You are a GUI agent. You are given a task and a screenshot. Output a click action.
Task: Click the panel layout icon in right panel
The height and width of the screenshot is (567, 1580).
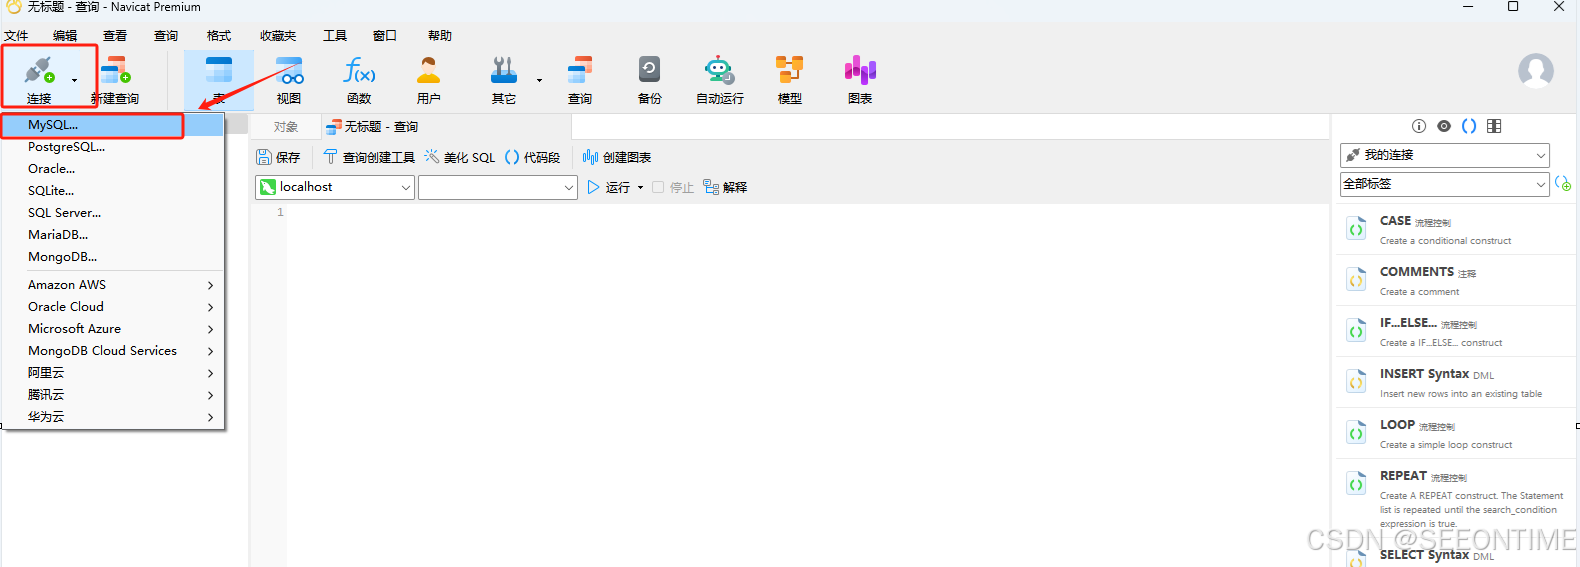pyautogui.click(x=1494, y=126)
